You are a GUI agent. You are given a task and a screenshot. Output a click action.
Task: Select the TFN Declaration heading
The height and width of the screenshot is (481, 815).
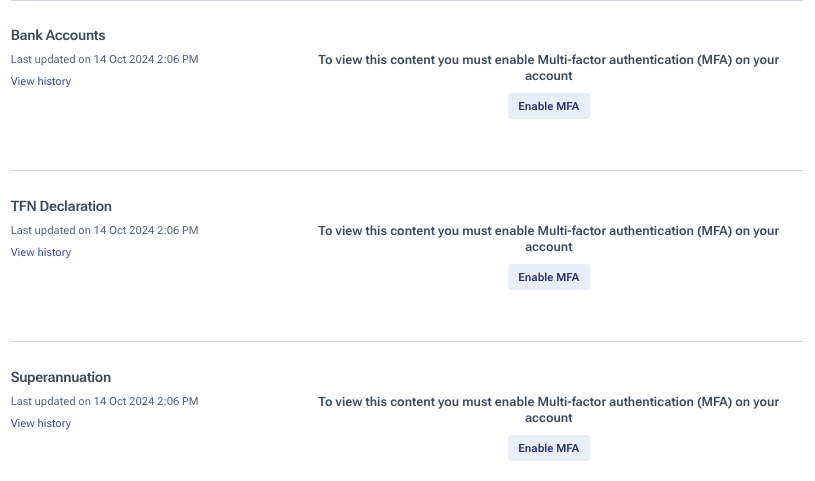pyautogui.click(x=61, y=206)
